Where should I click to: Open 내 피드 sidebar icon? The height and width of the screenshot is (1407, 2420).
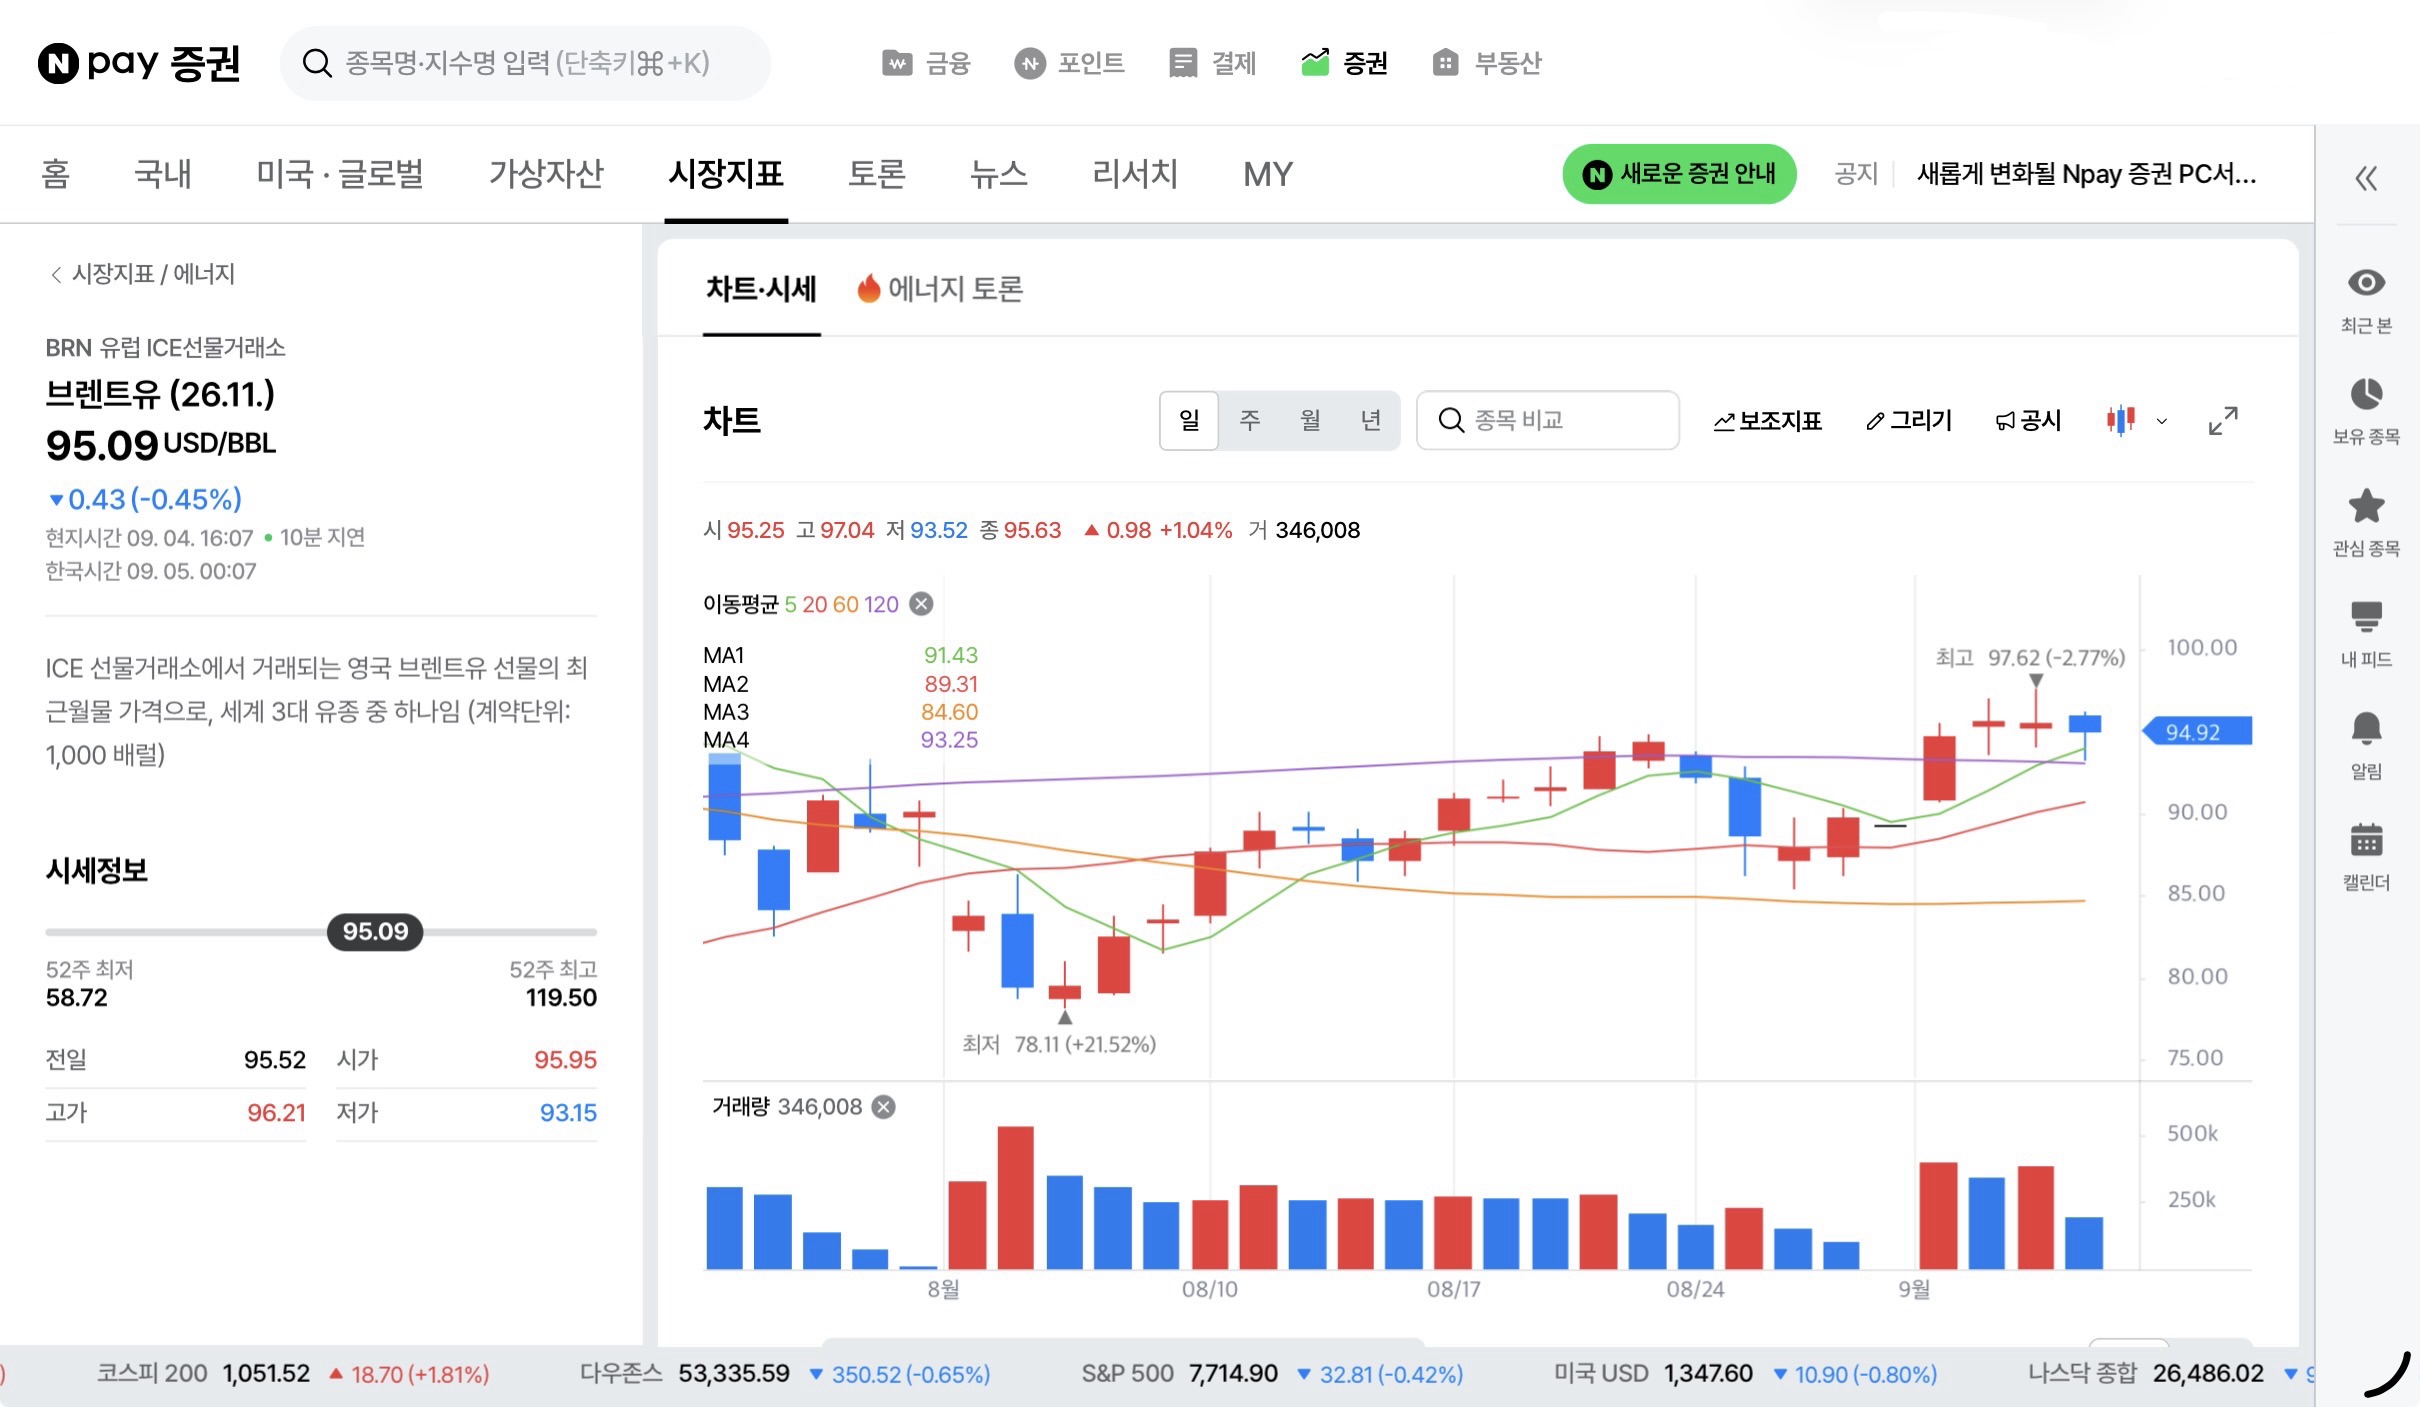tap(2366, 616)
